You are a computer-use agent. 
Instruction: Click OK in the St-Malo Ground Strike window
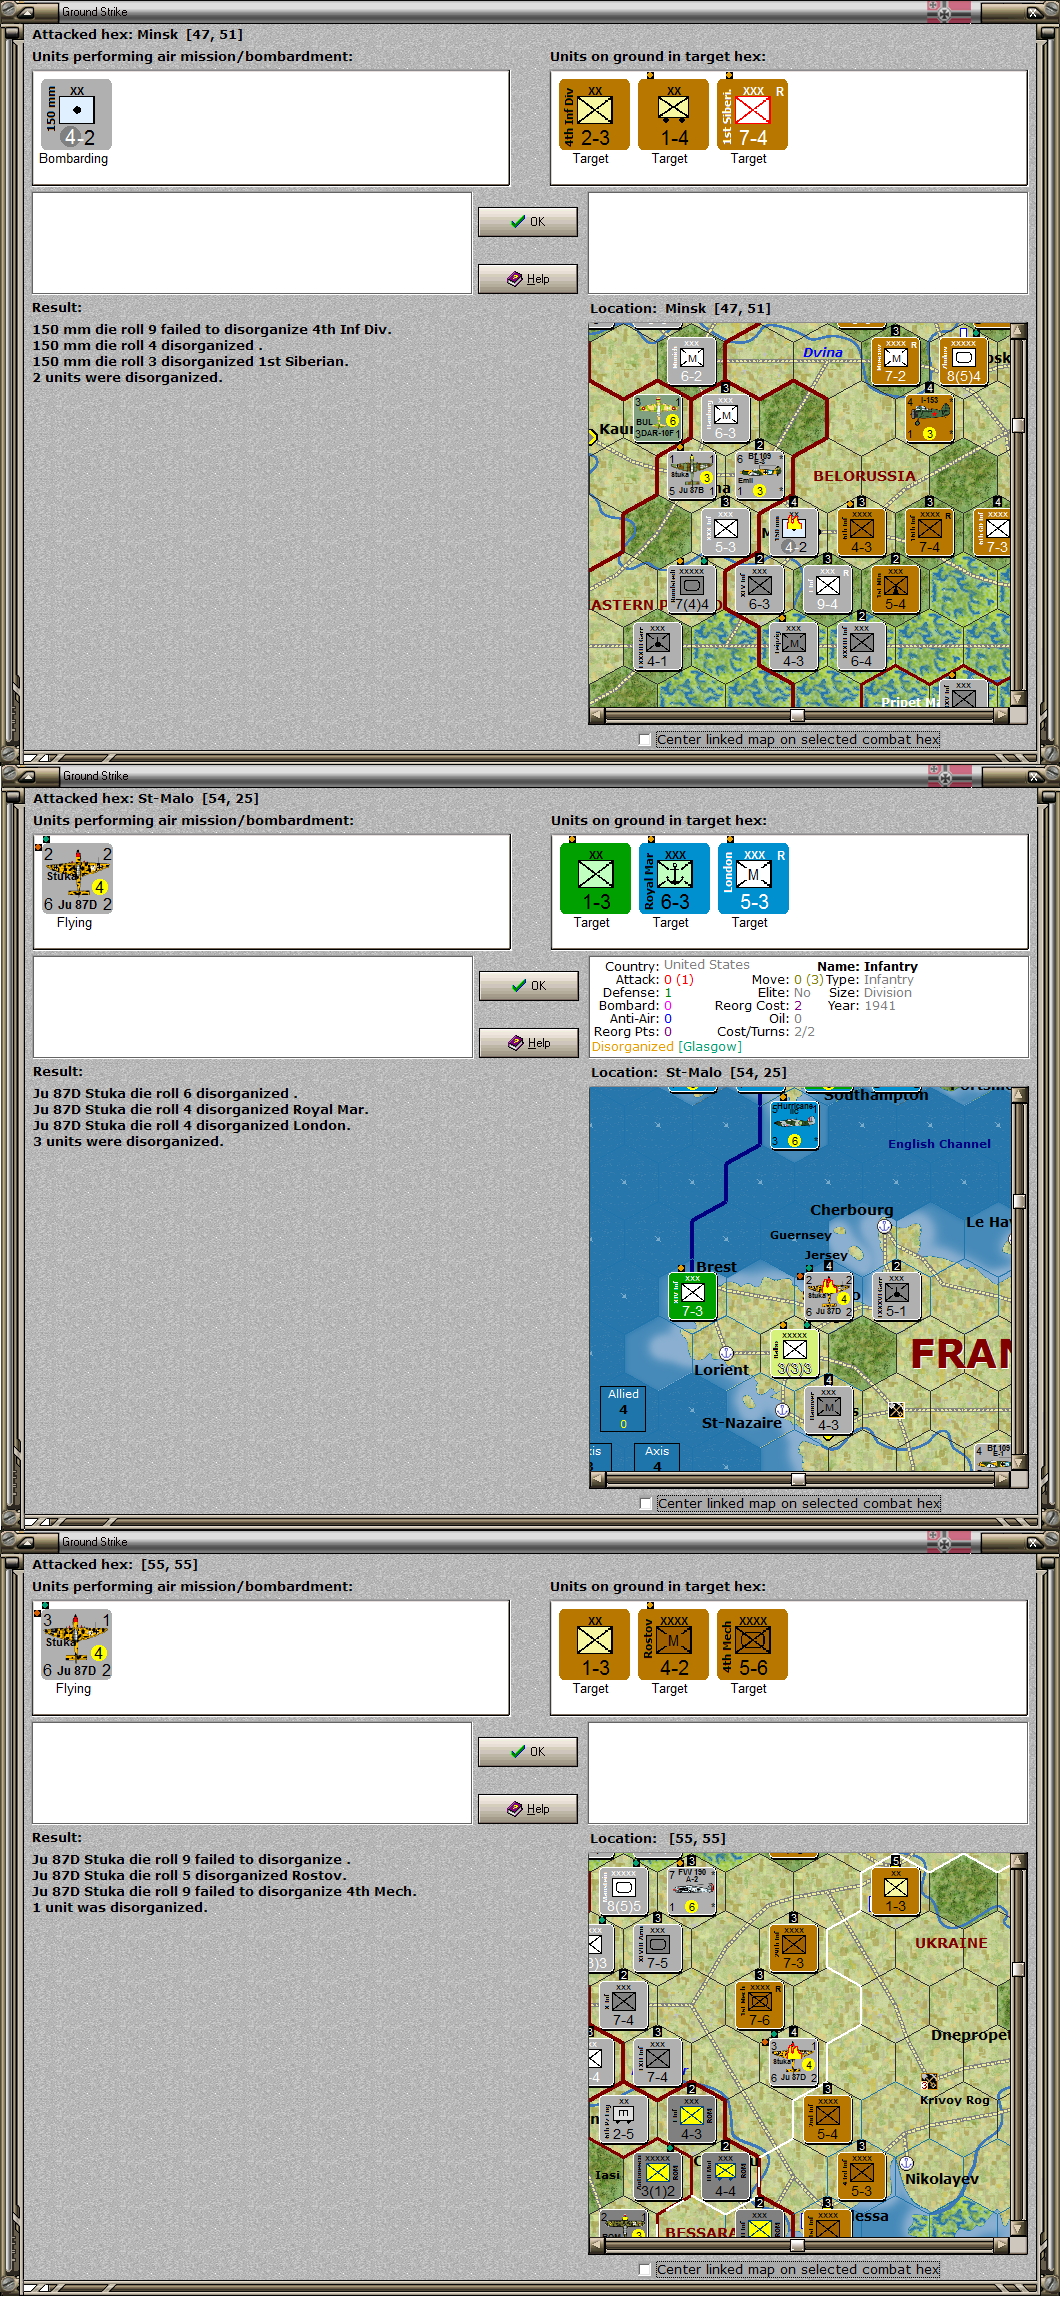coord(529,986)
